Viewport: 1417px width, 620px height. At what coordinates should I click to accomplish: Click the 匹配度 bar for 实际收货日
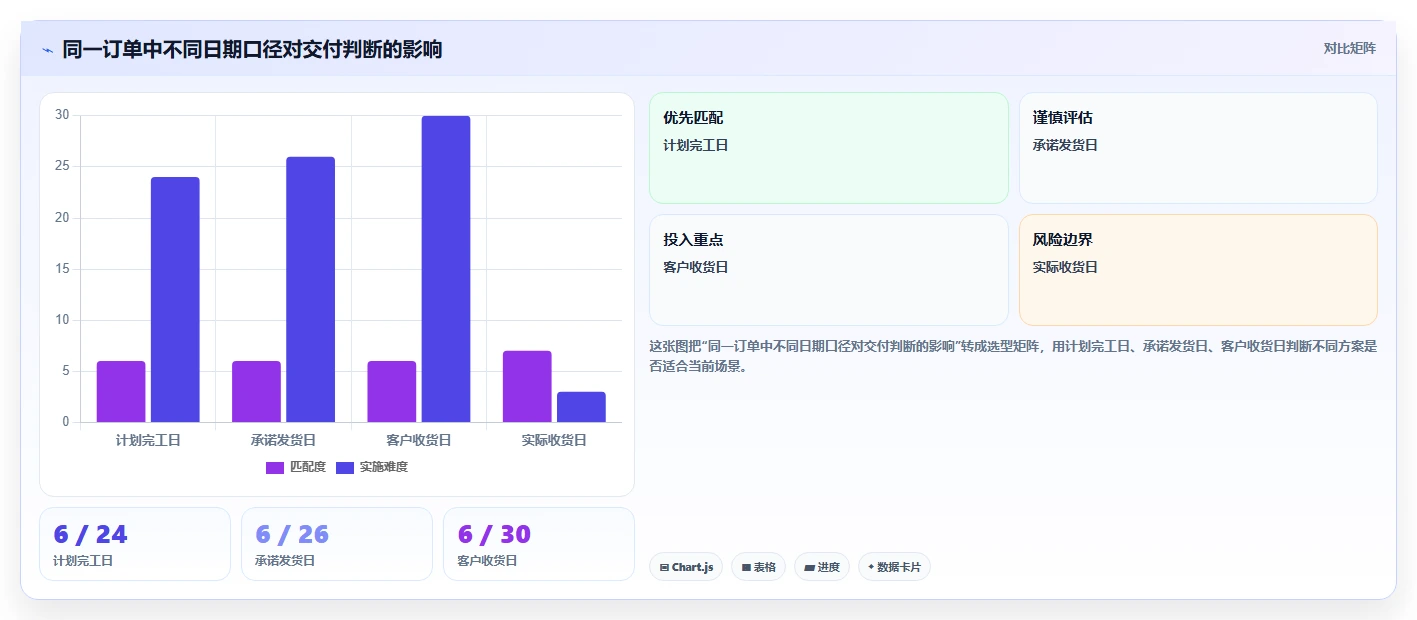click(x=527, y=386)
